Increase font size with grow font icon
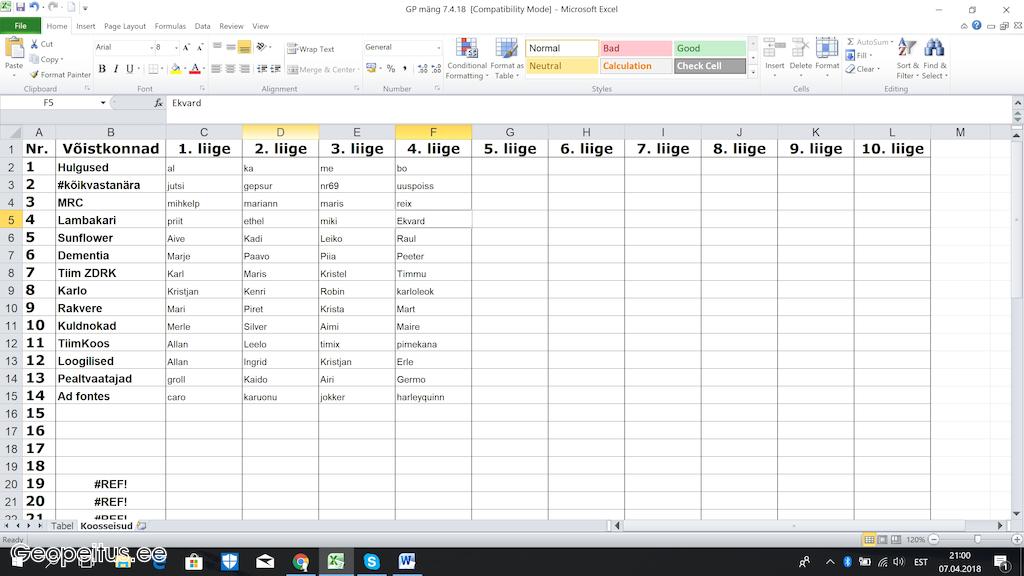 click(x=186, y=48)
